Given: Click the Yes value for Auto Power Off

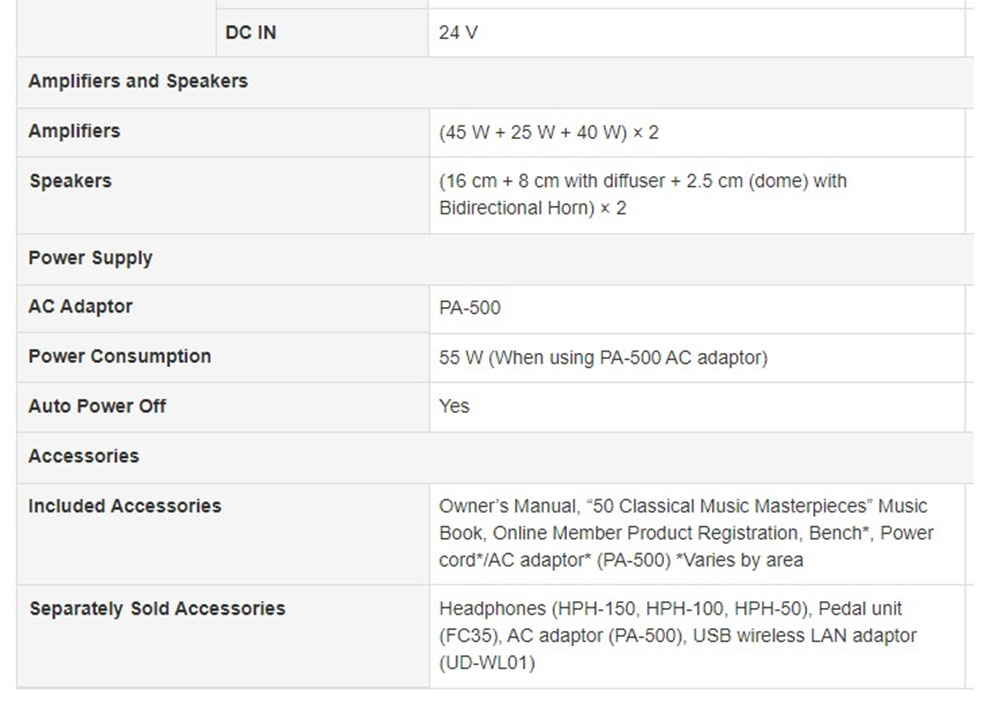Looking at the screenshot, I should point(454,406).
